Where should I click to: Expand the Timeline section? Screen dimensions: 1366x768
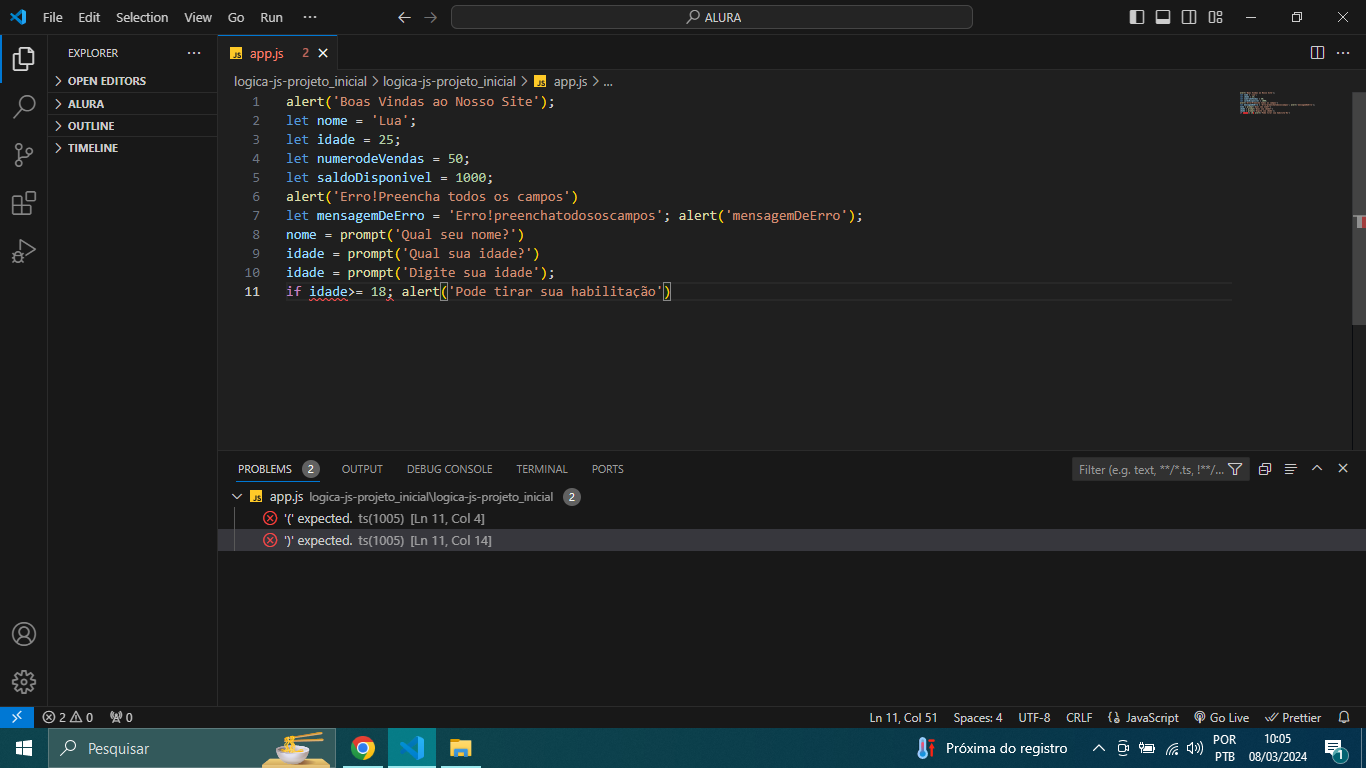coord(133,148)
